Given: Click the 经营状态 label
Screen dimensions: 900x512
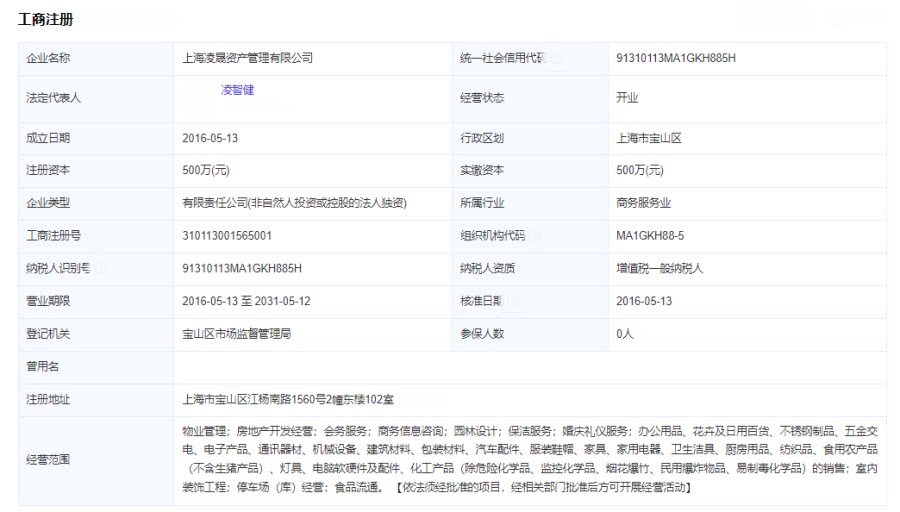Looking at the screenshot, I should tap(482, 98).
